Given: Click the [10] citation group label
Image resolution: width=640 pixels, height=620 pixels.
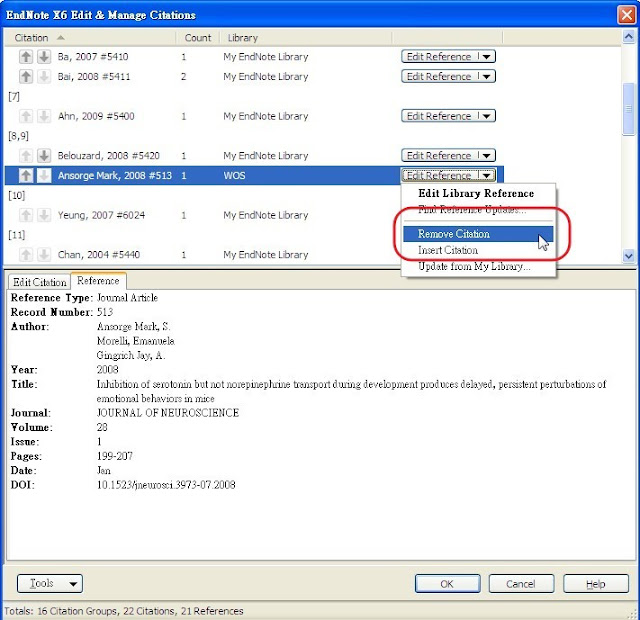Looking at the screenshot, I should pos(16,196).
